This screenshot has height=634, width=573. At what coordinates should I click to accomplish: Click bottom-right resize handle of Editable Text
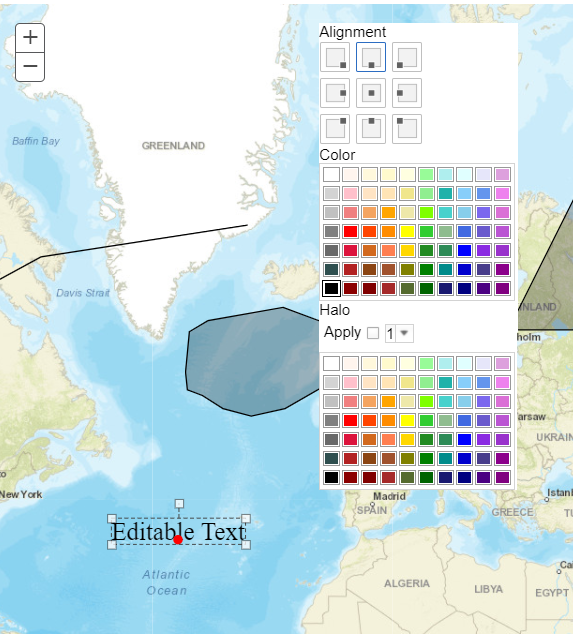coord(246,545)
